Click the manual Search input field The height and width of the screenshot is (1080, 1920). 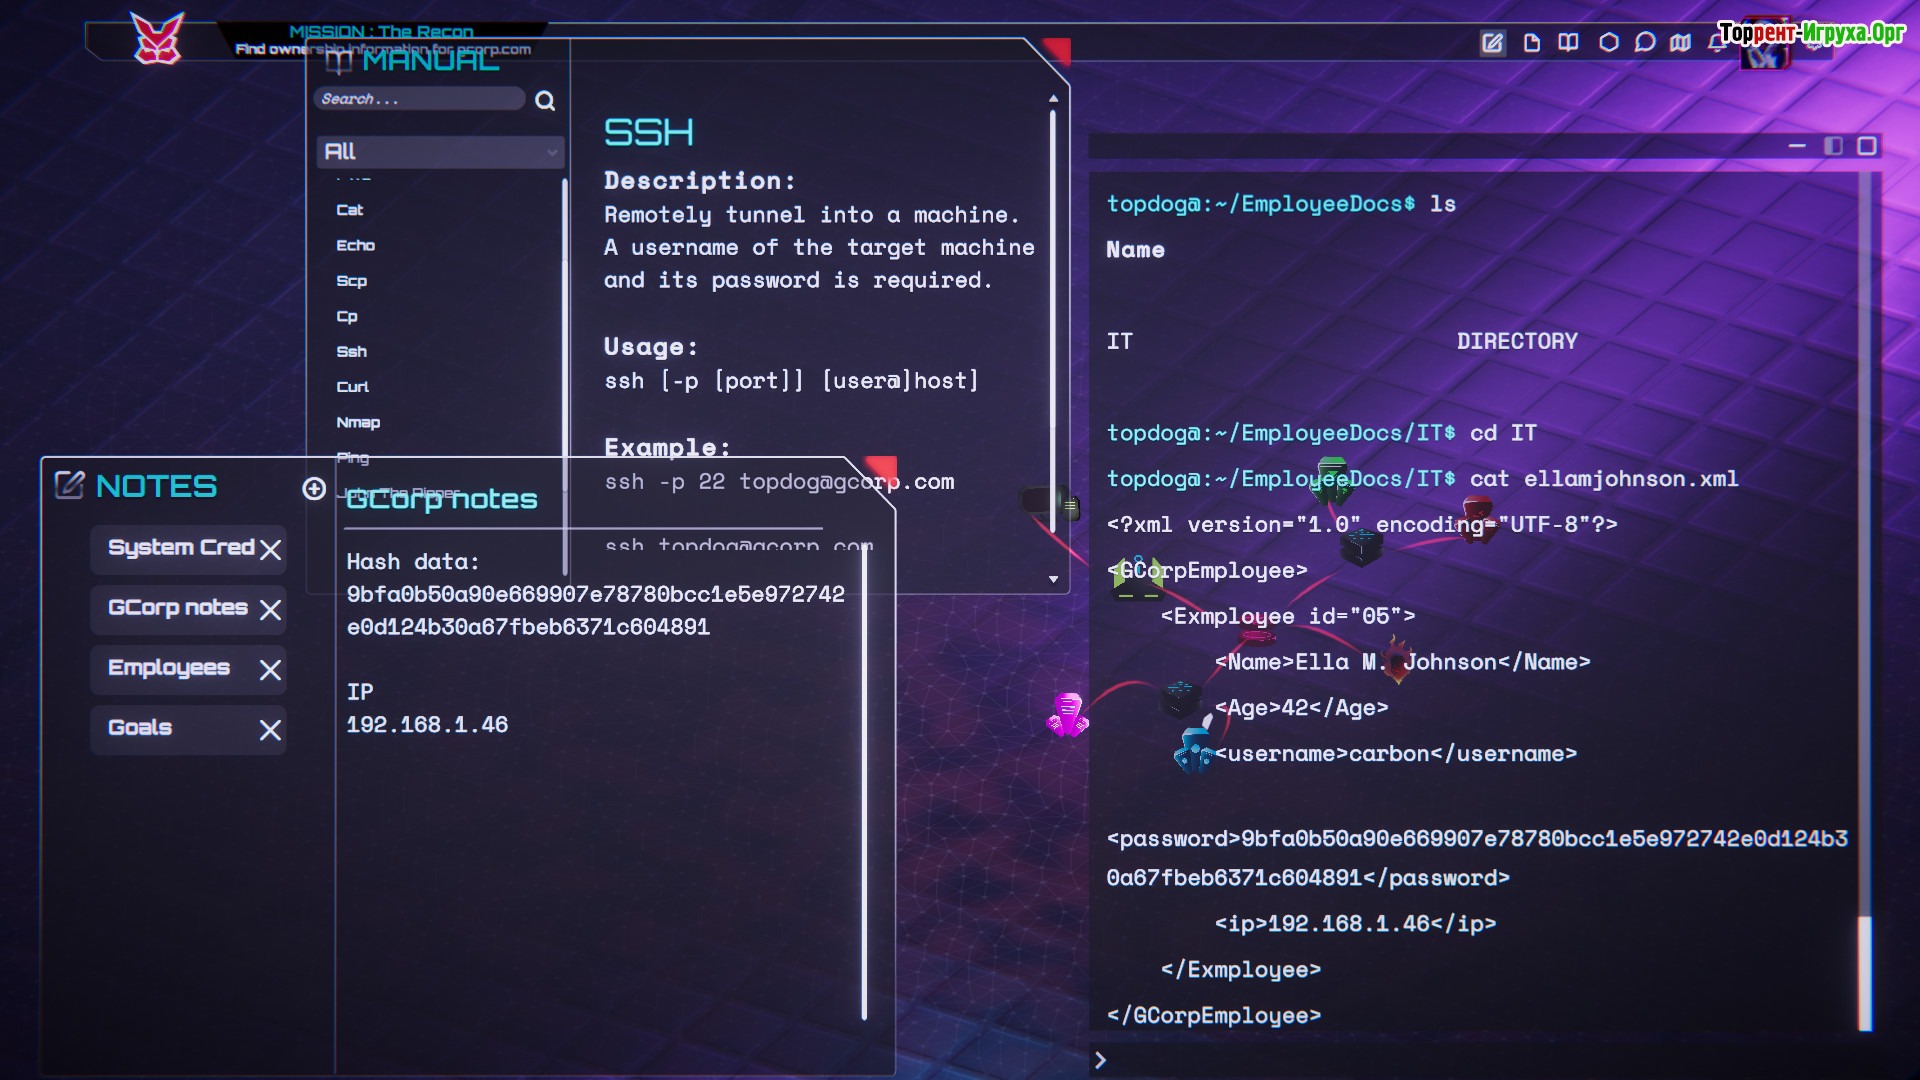pos(418,99)
